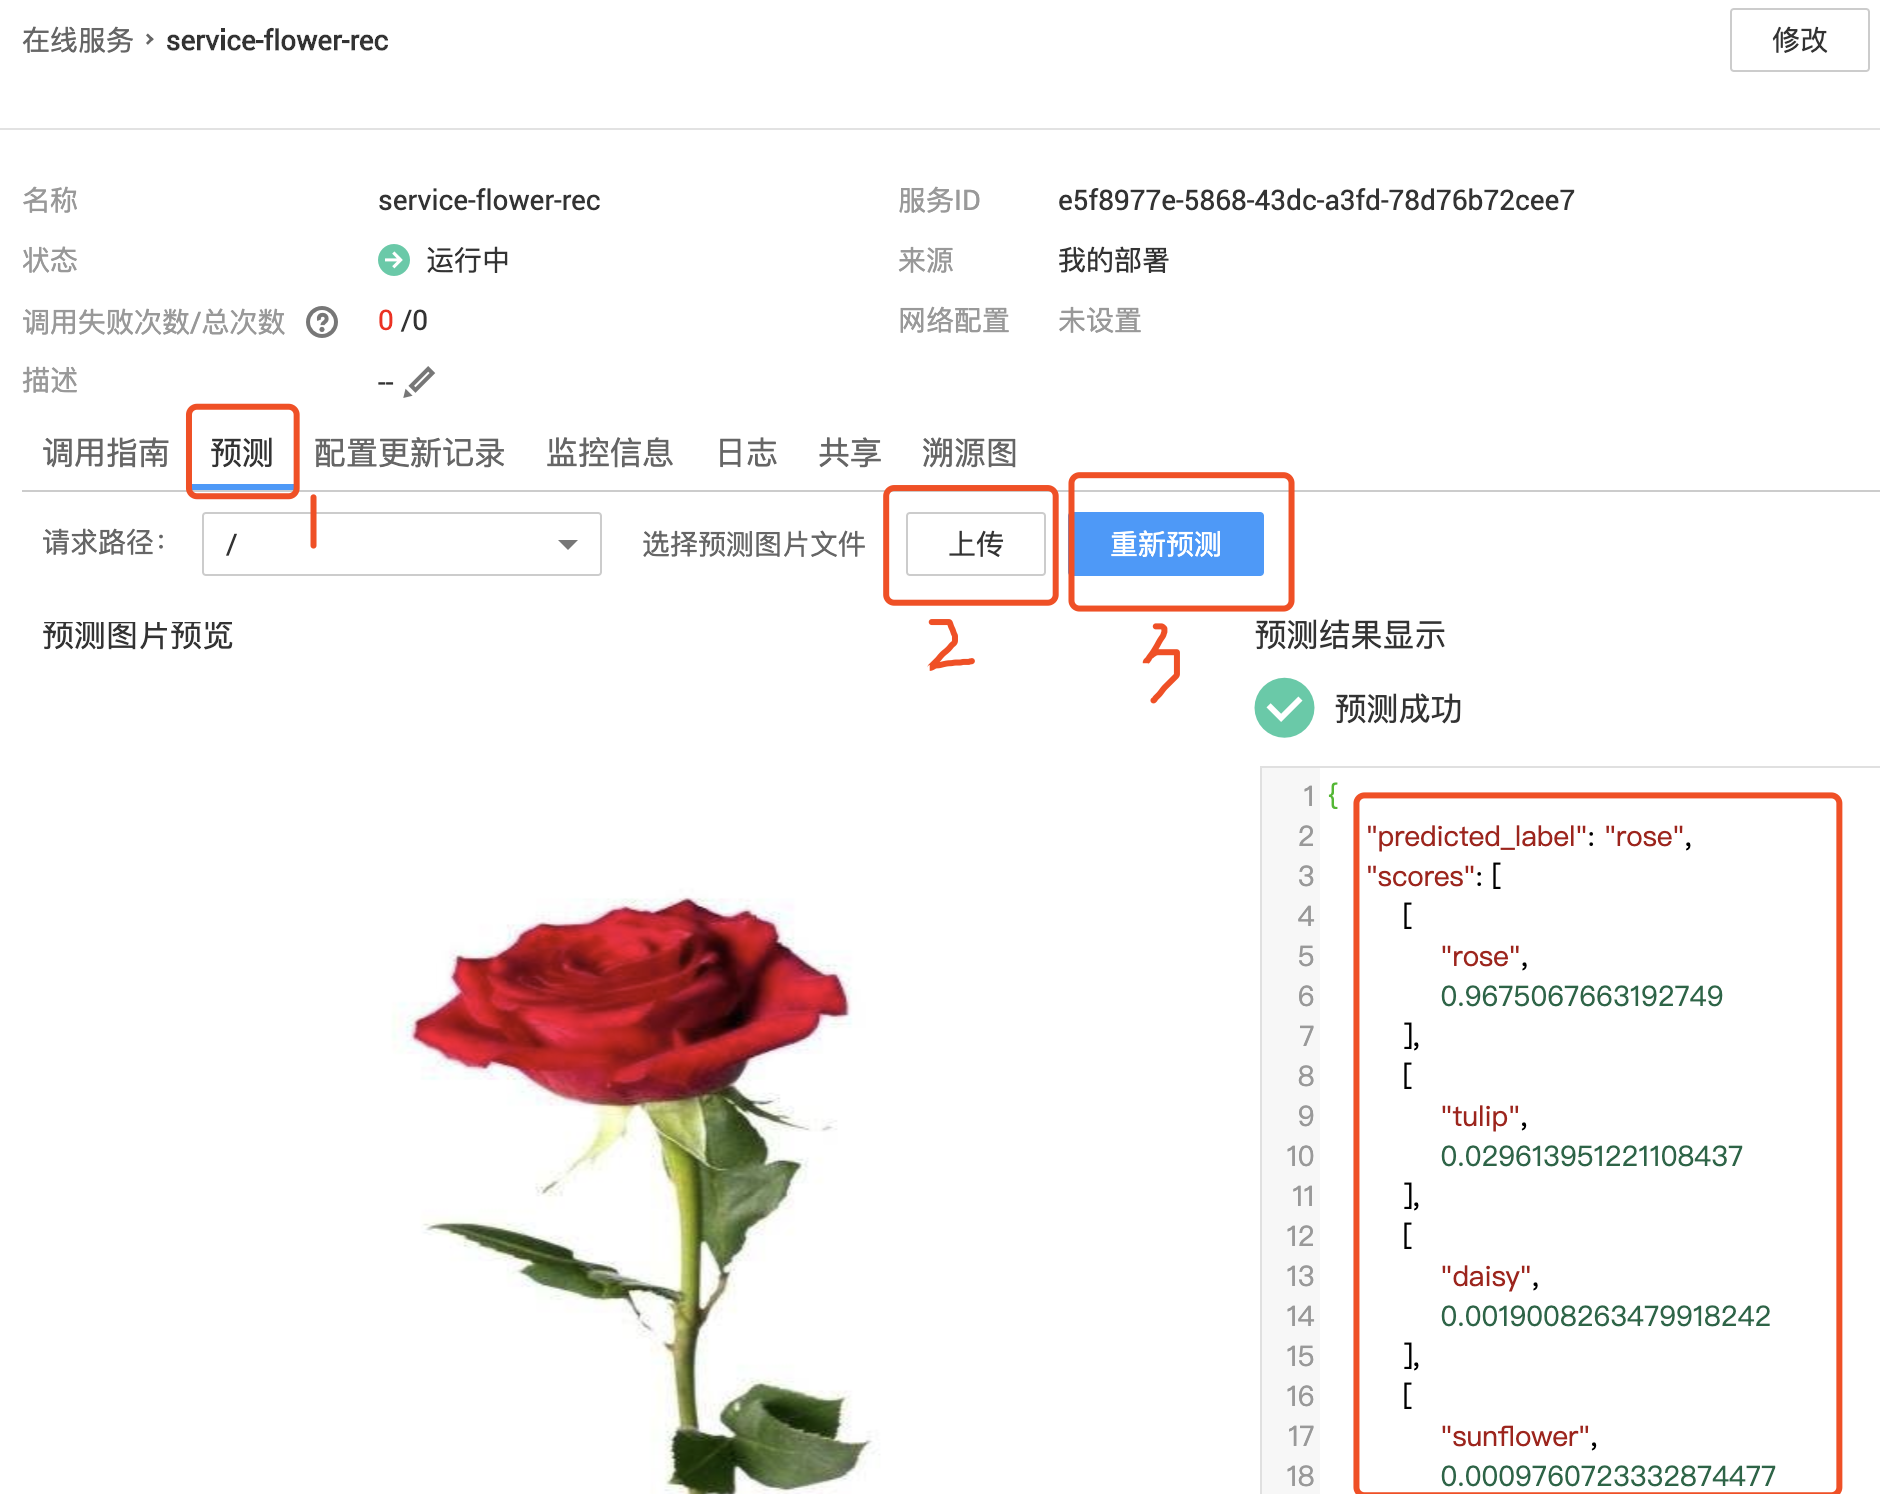Image resolution: width=1880 pixels, height=1494 pixels.
Task: Open the 请求路径 dropdown
Action: (402, 544)
